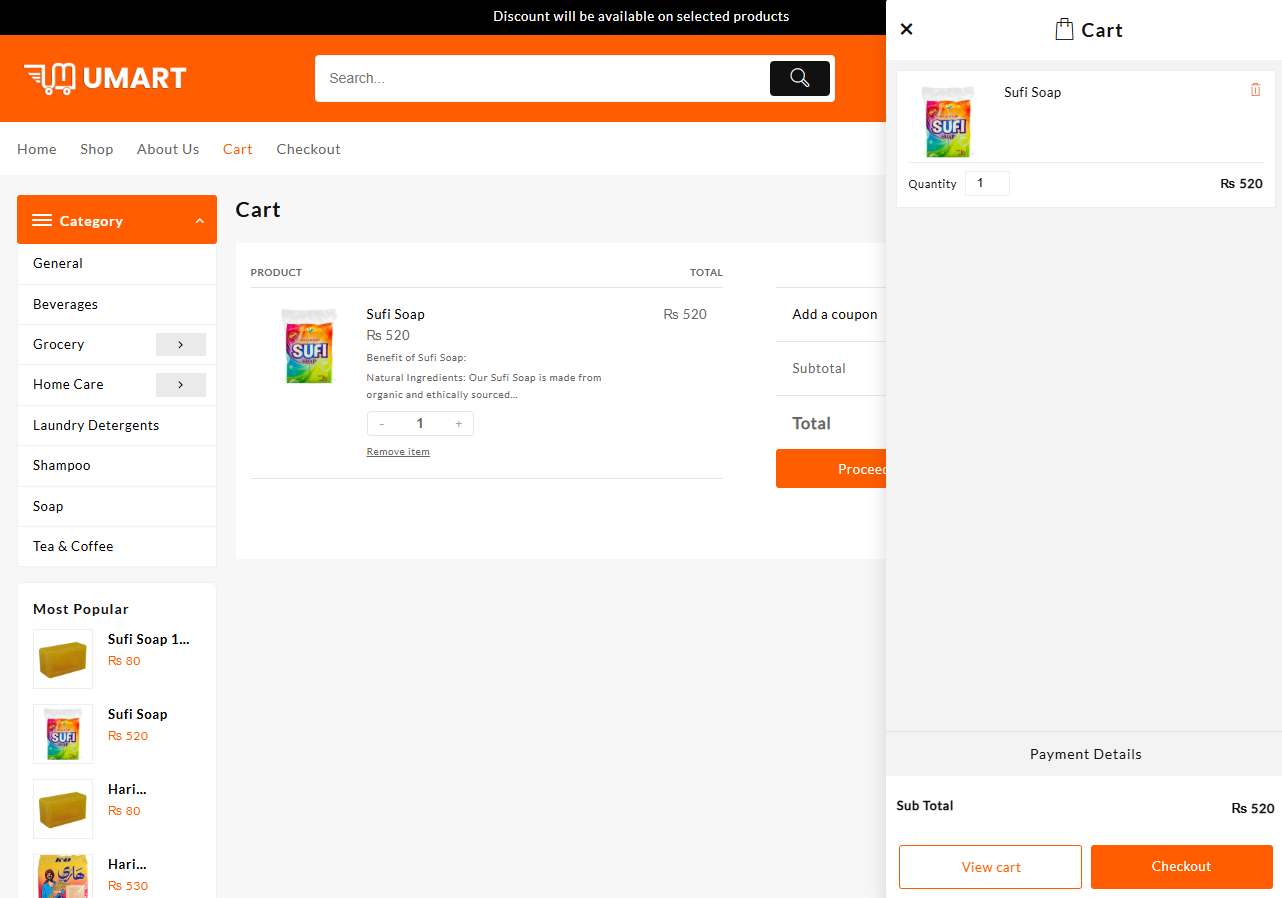Click the UMART logo
The height and width of the screenshot is (898, 1282).
point(105,78)
